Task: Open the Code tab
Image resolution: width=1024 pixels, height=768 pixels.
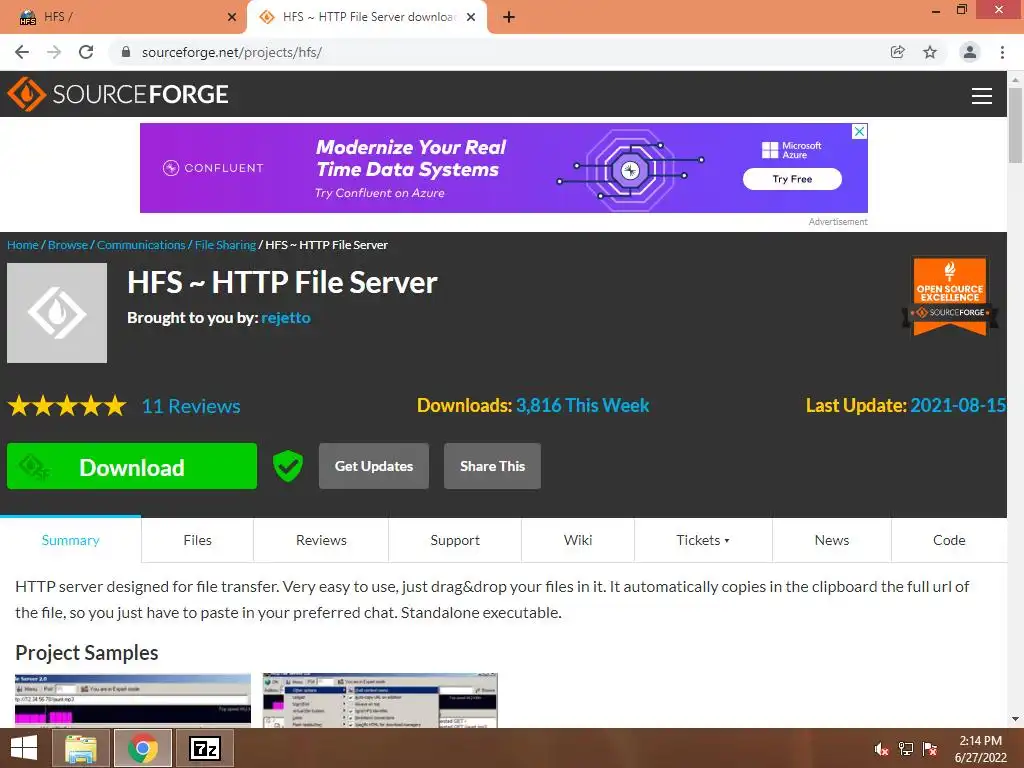Action: (948, 540)
